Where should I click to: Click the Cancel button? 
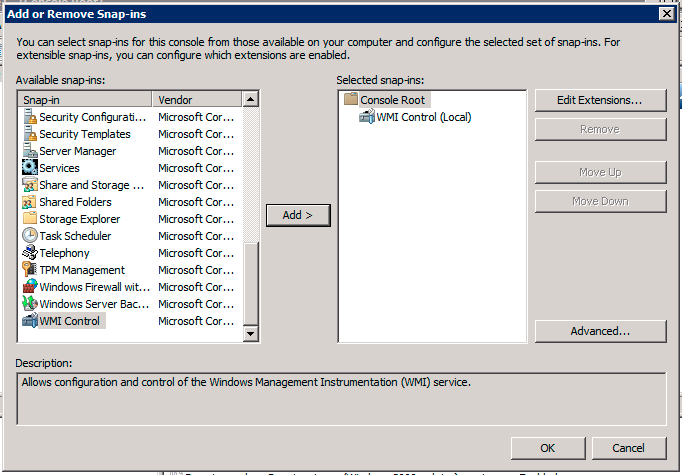[629, 448]
